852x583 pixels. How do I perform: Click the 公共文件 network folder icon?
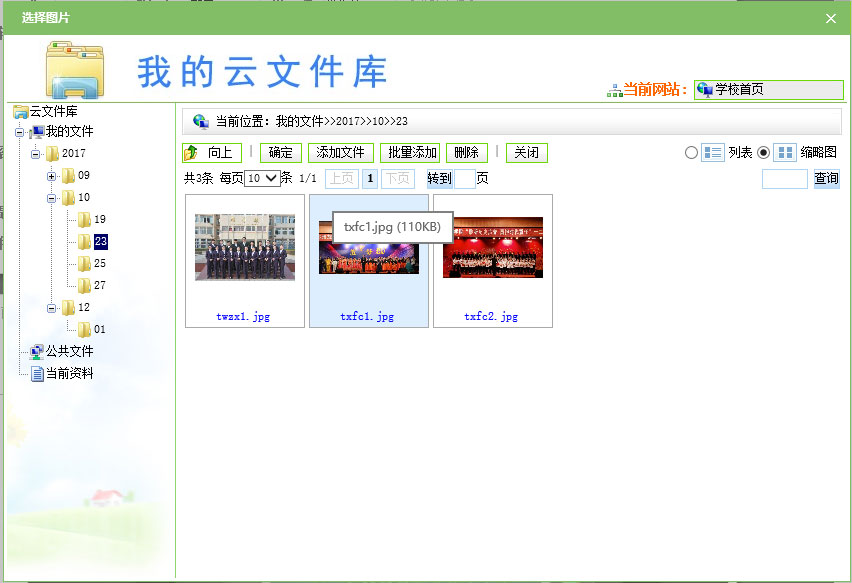click(x=36, y=351)
